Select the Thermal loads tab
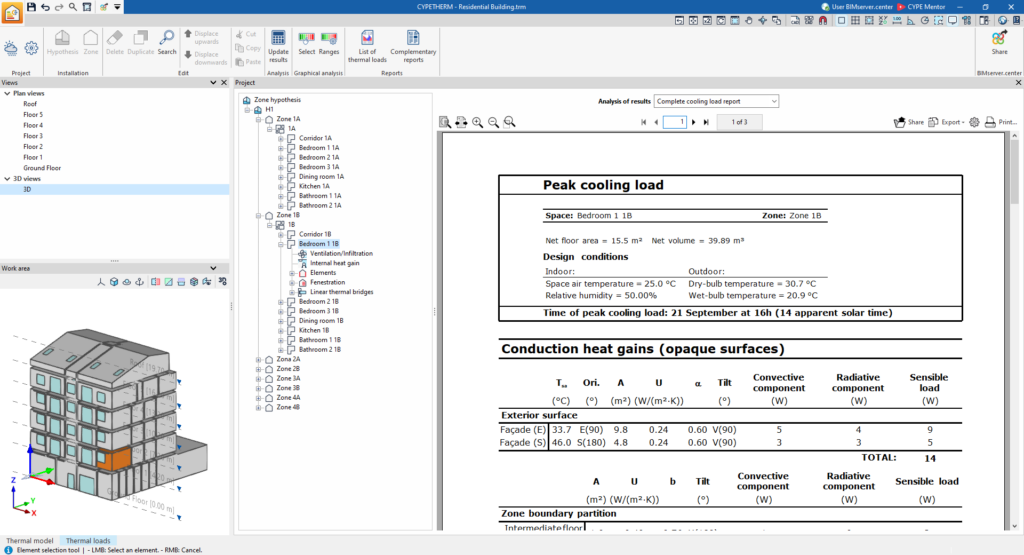Viewport: 1024px width, 555px height. click(88, 541)
